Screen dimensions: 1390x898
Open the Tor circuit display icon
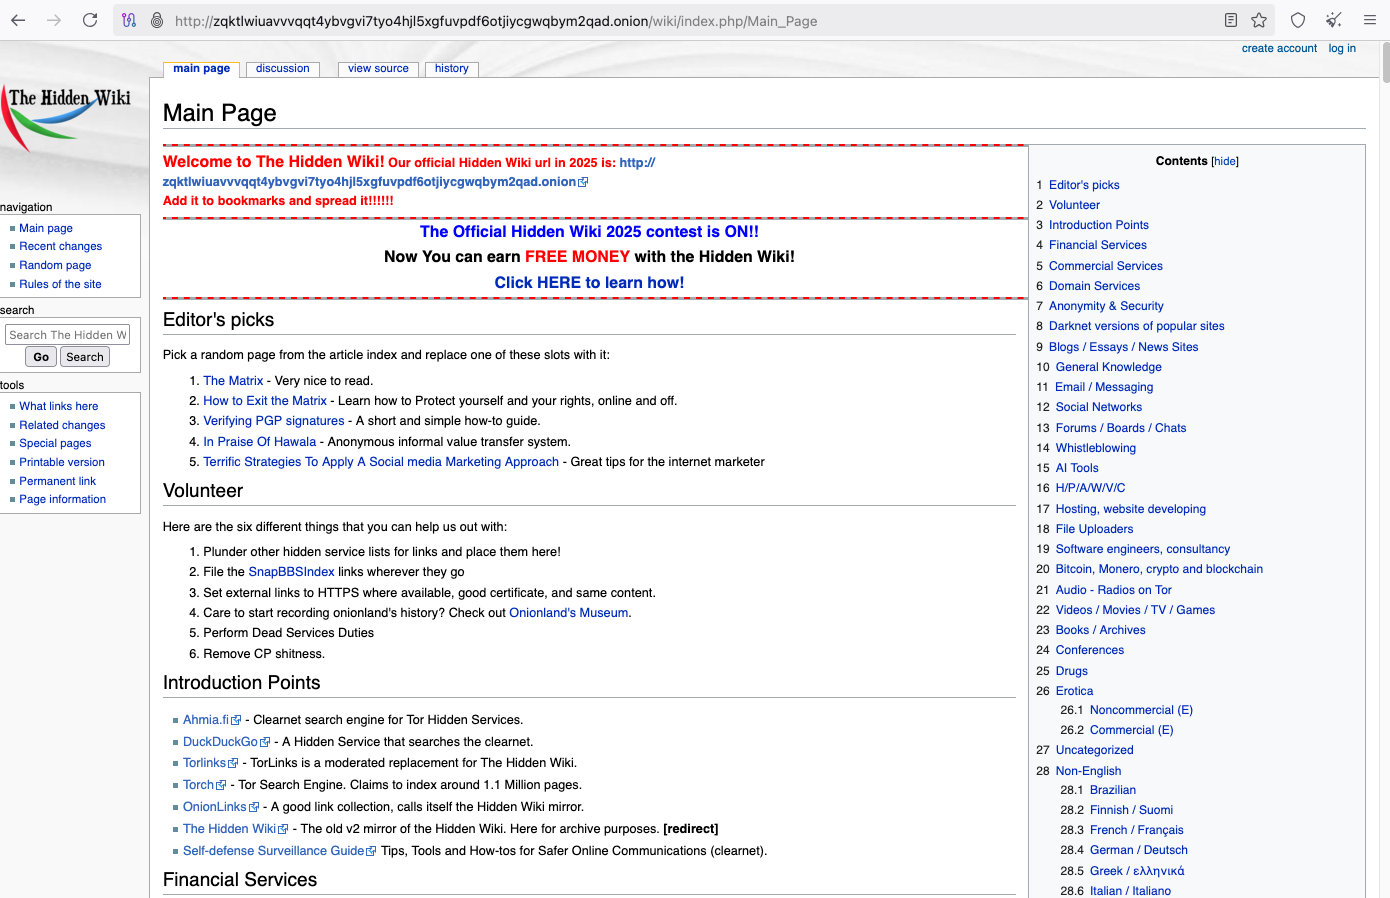(x=129, y=19)
